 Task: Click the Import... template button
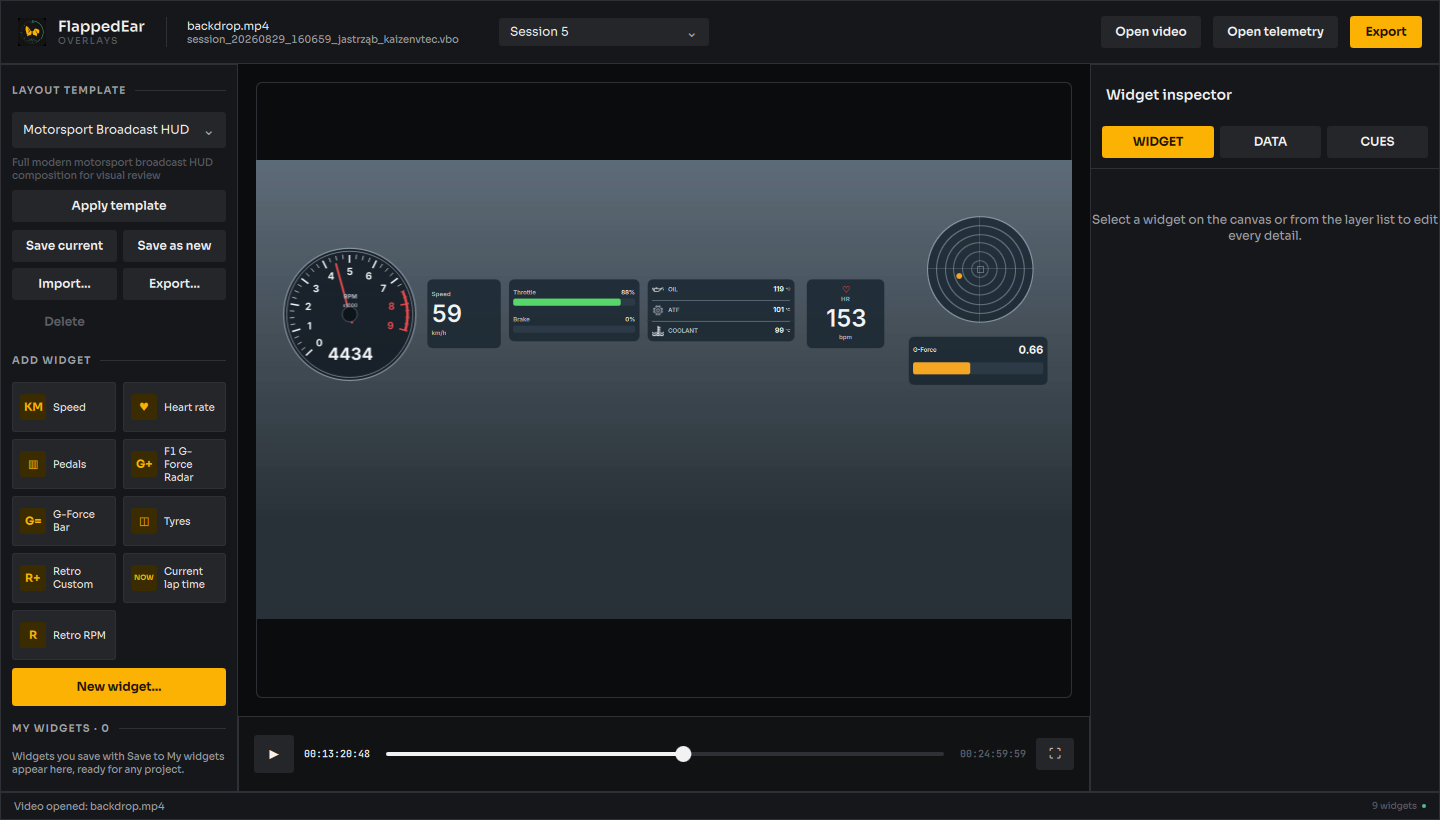64,284
